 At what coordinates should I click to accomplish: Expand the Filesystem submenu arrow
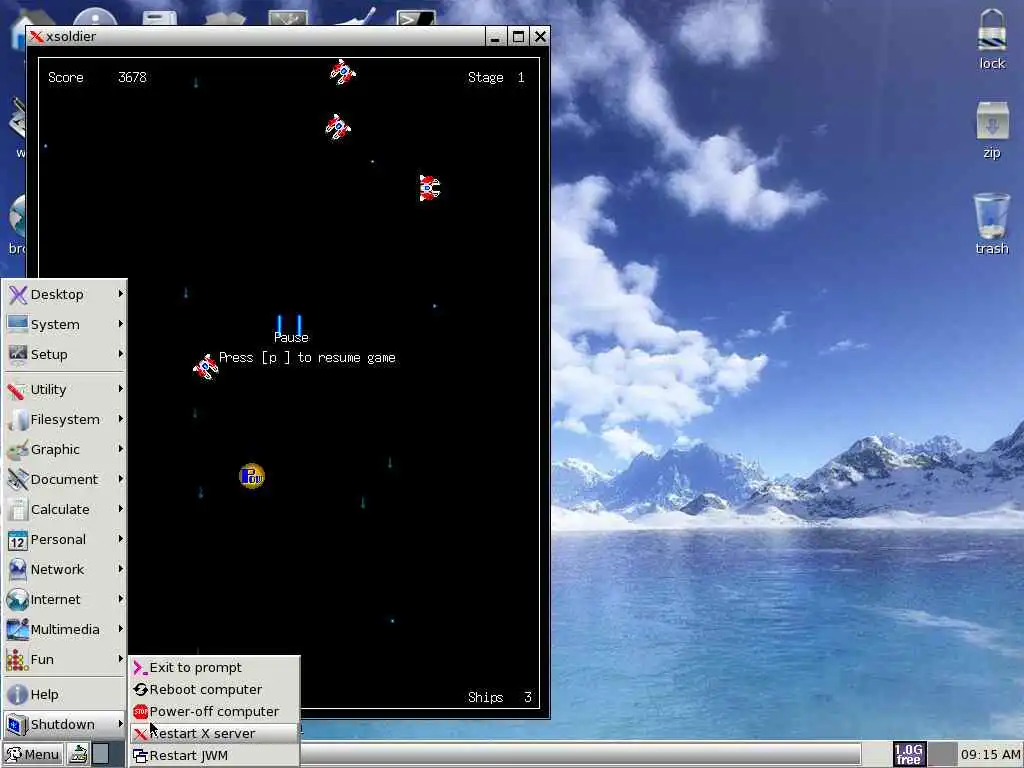coord(121,419)
